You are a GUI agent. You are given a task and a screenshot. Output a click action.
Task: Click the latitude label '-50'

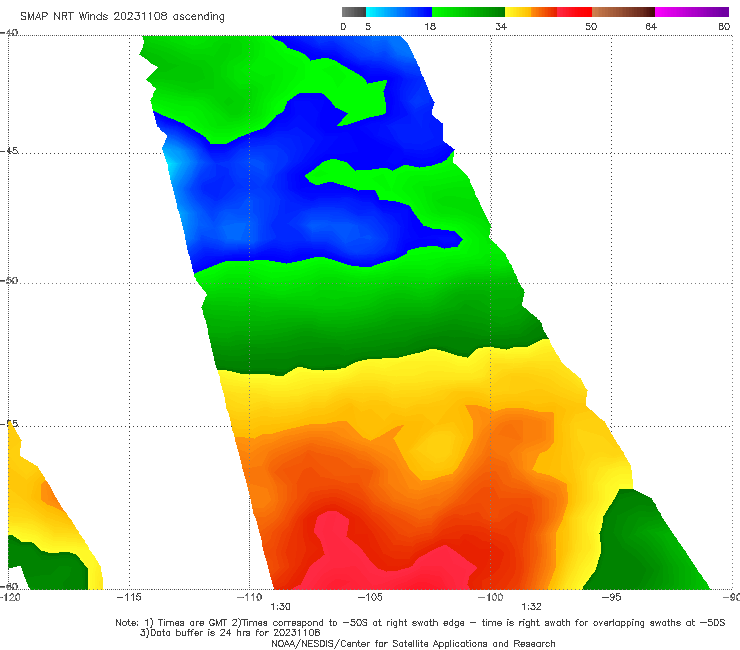9,280
